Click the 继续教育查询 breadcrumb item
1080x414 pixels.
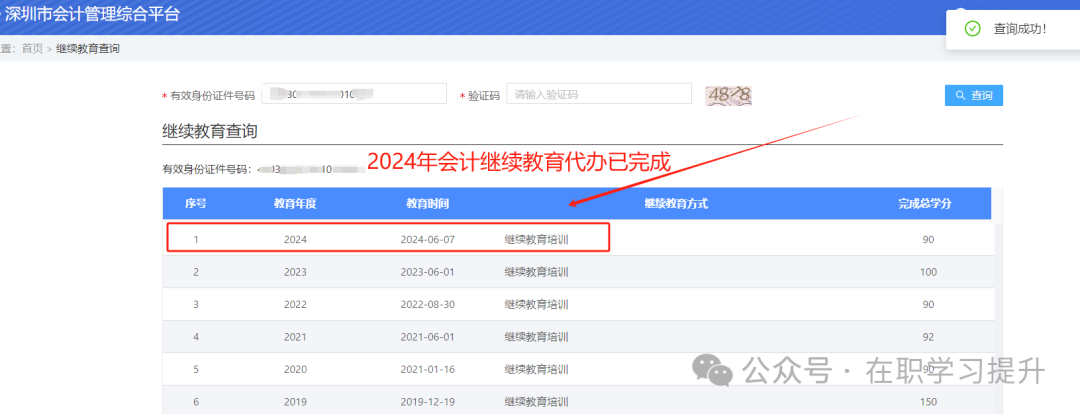pos(88,49)
